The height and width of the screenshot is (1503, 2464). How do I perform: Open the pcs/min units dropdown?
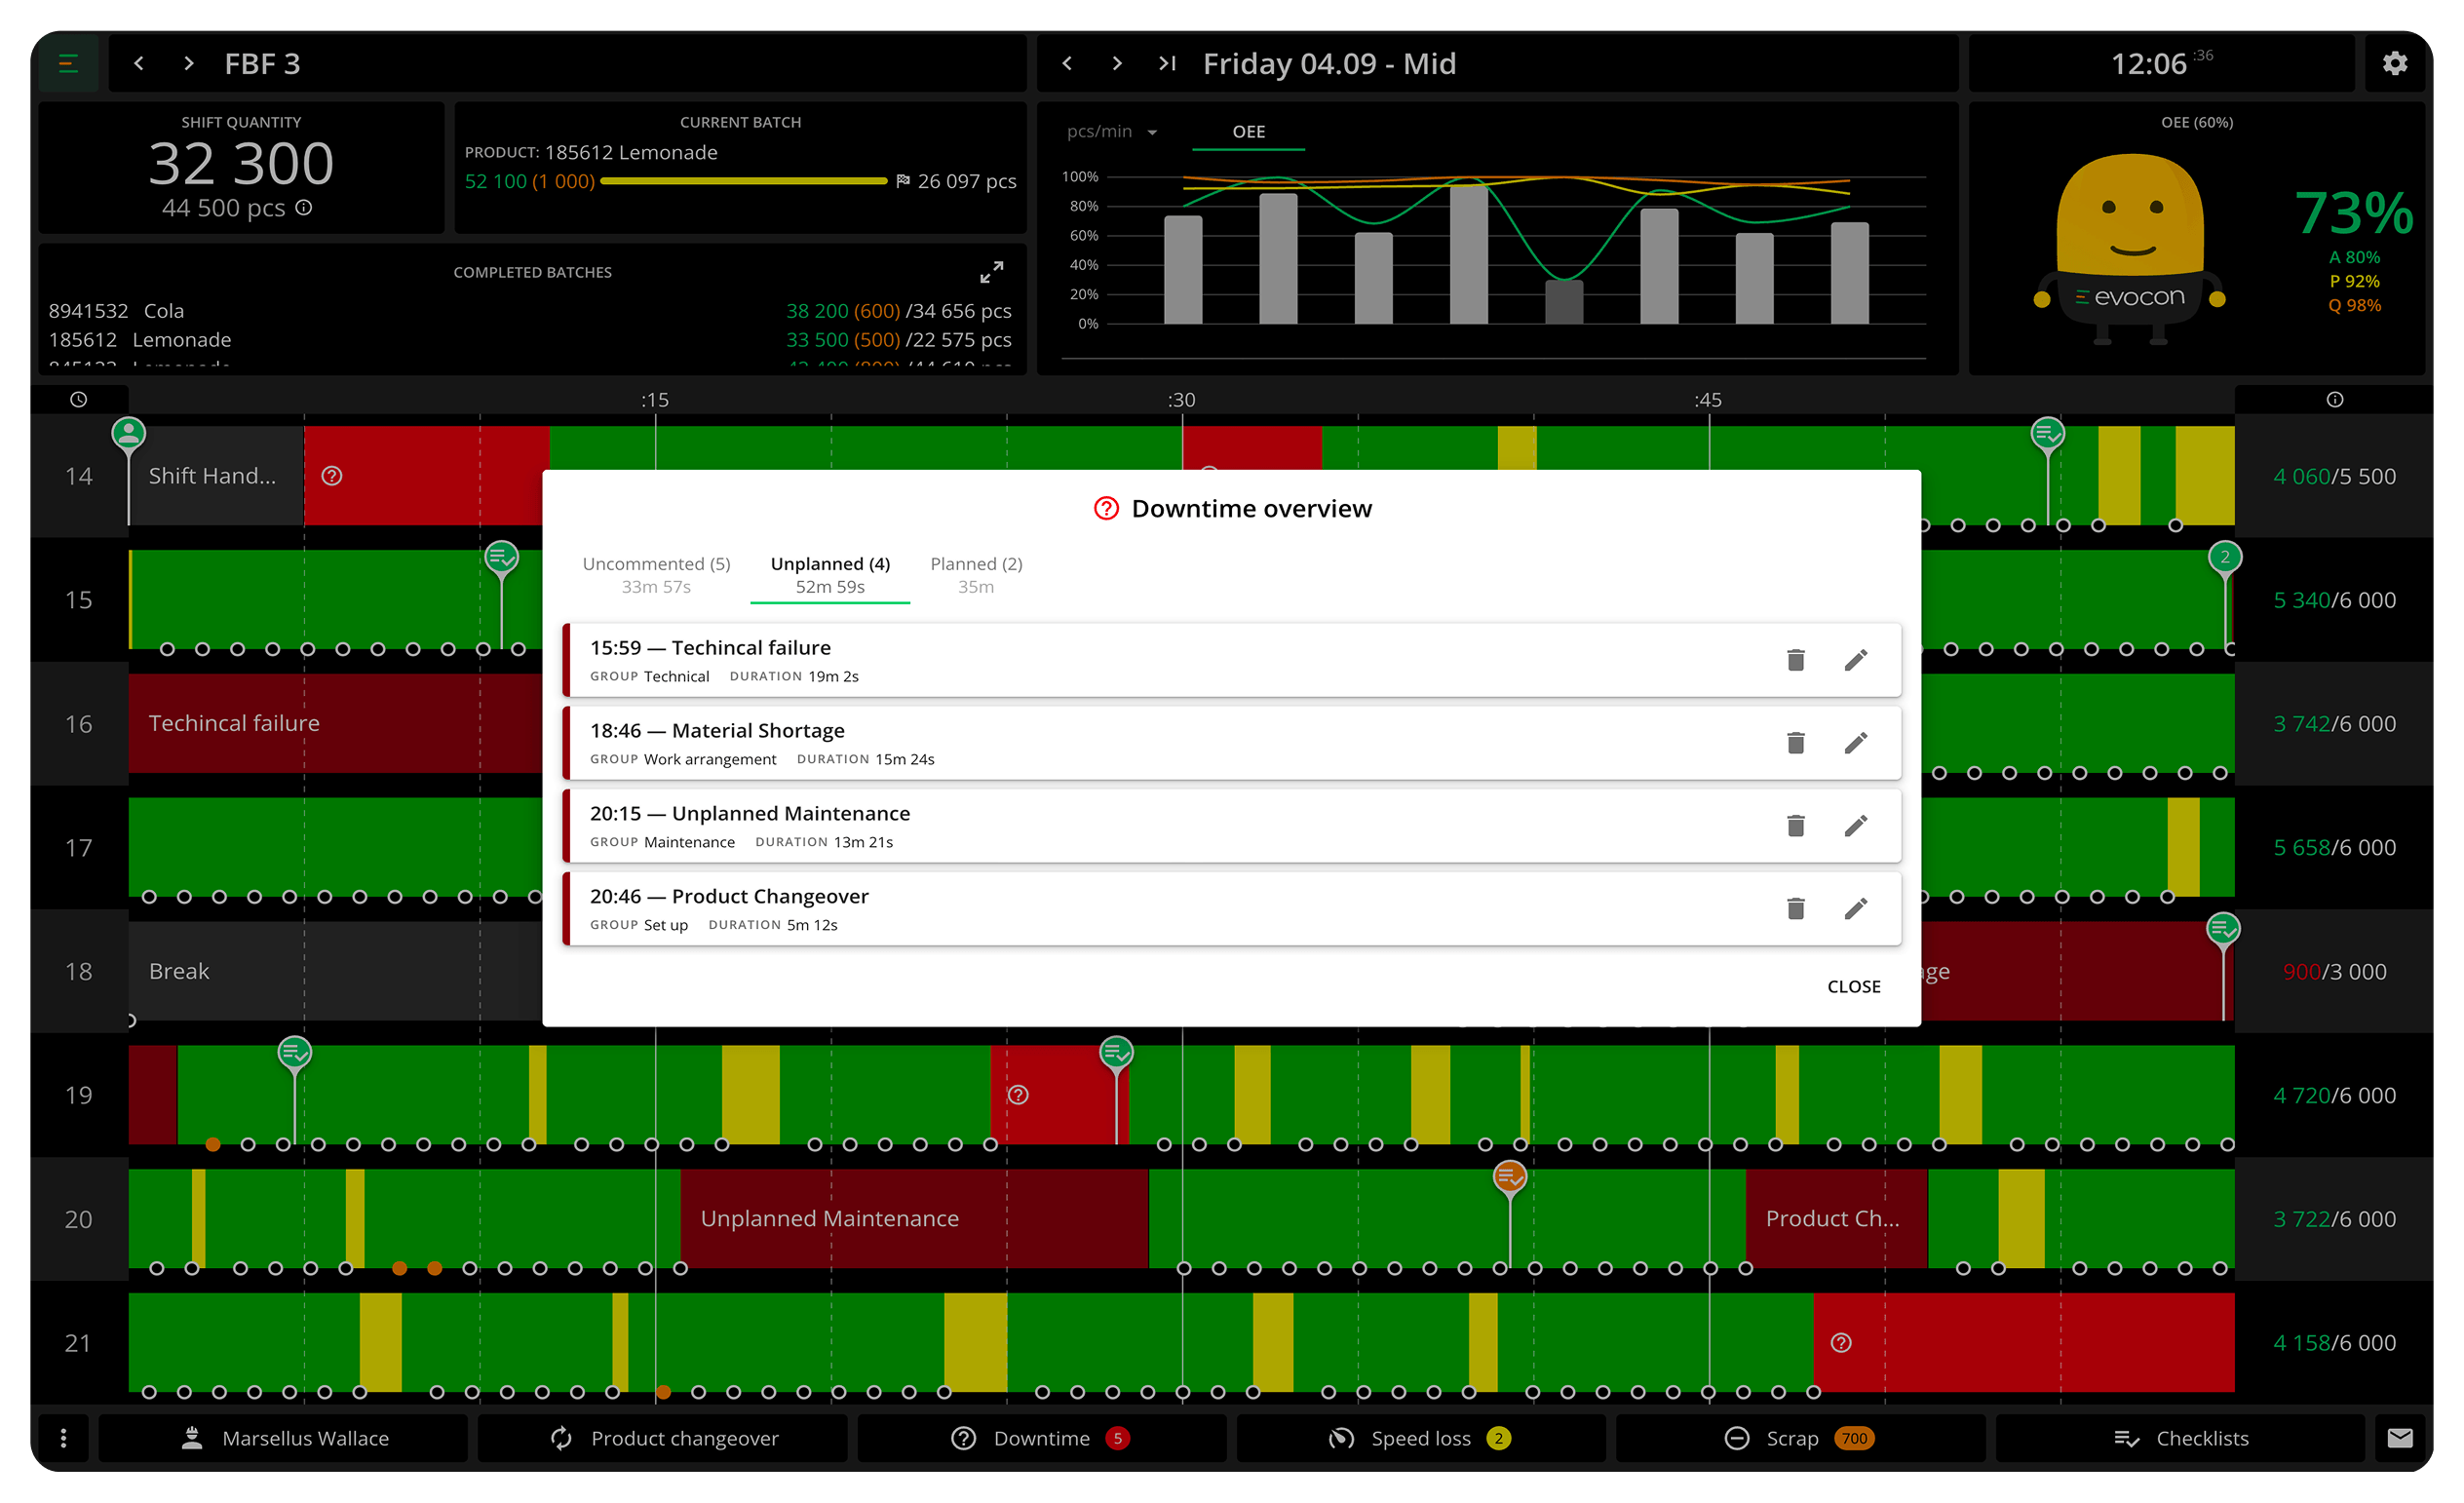pyautogui.click(x=1111, y=132)
